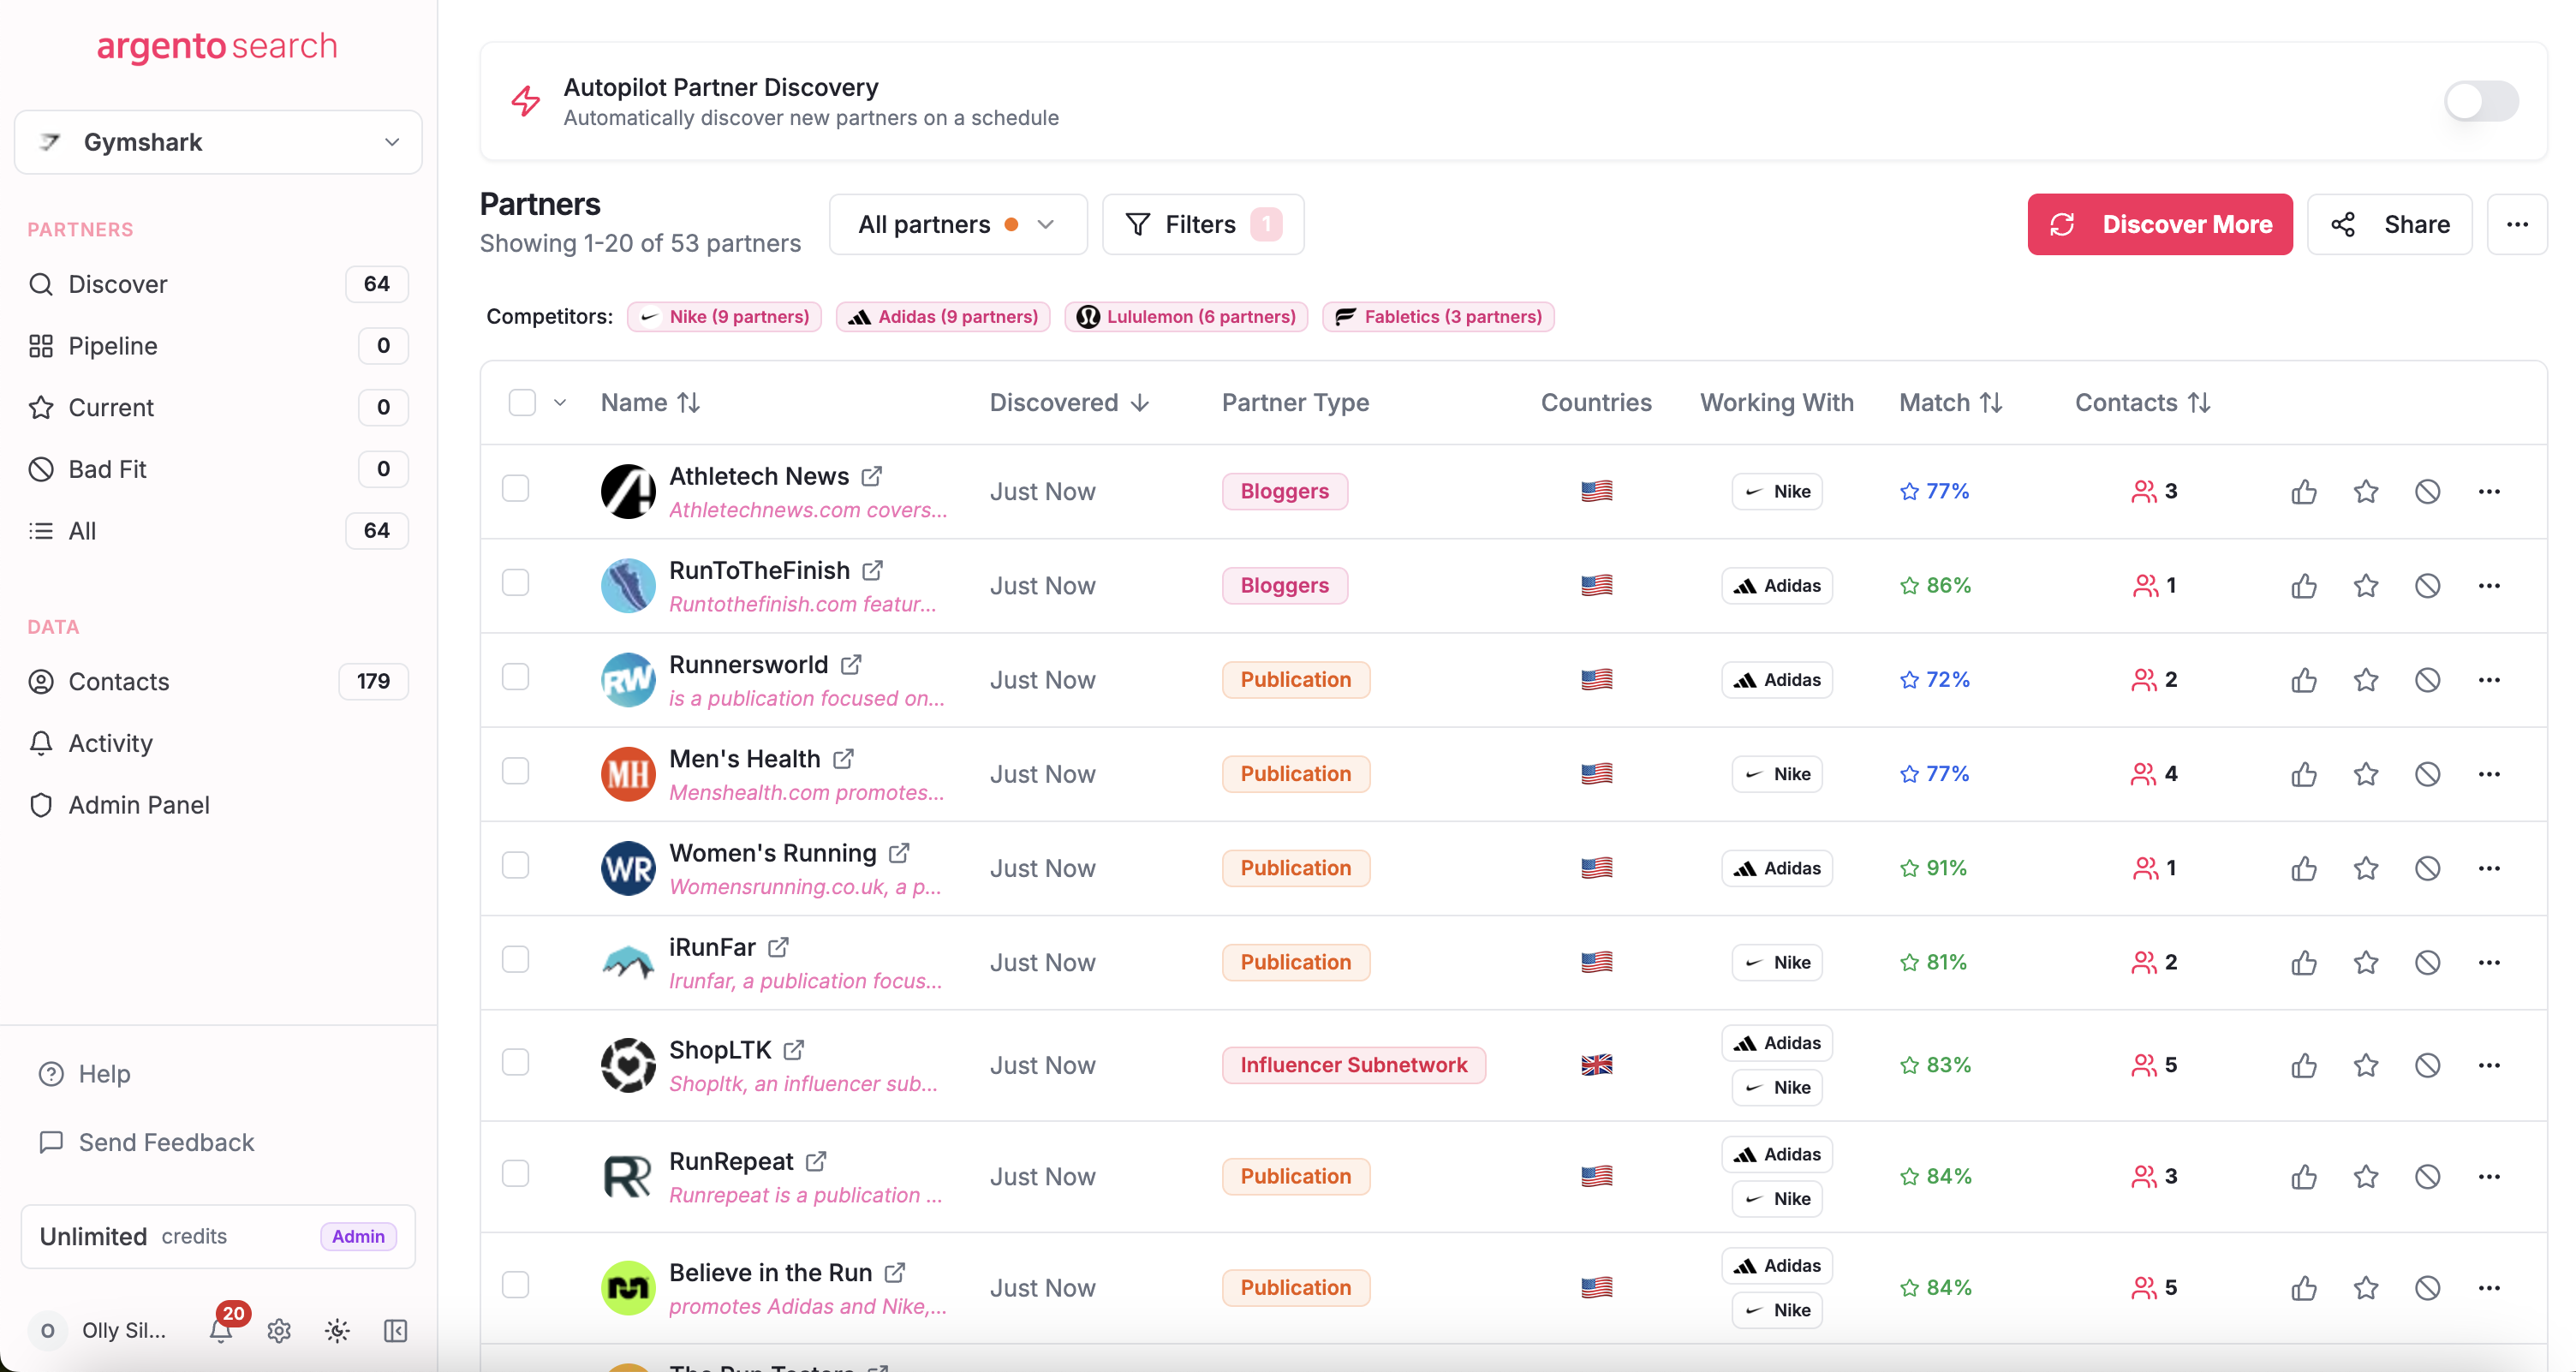This screenshot has height=1372, width=2576.
Task: Open RunToTheFinish external link icon
Action: [x=873, y=570]
